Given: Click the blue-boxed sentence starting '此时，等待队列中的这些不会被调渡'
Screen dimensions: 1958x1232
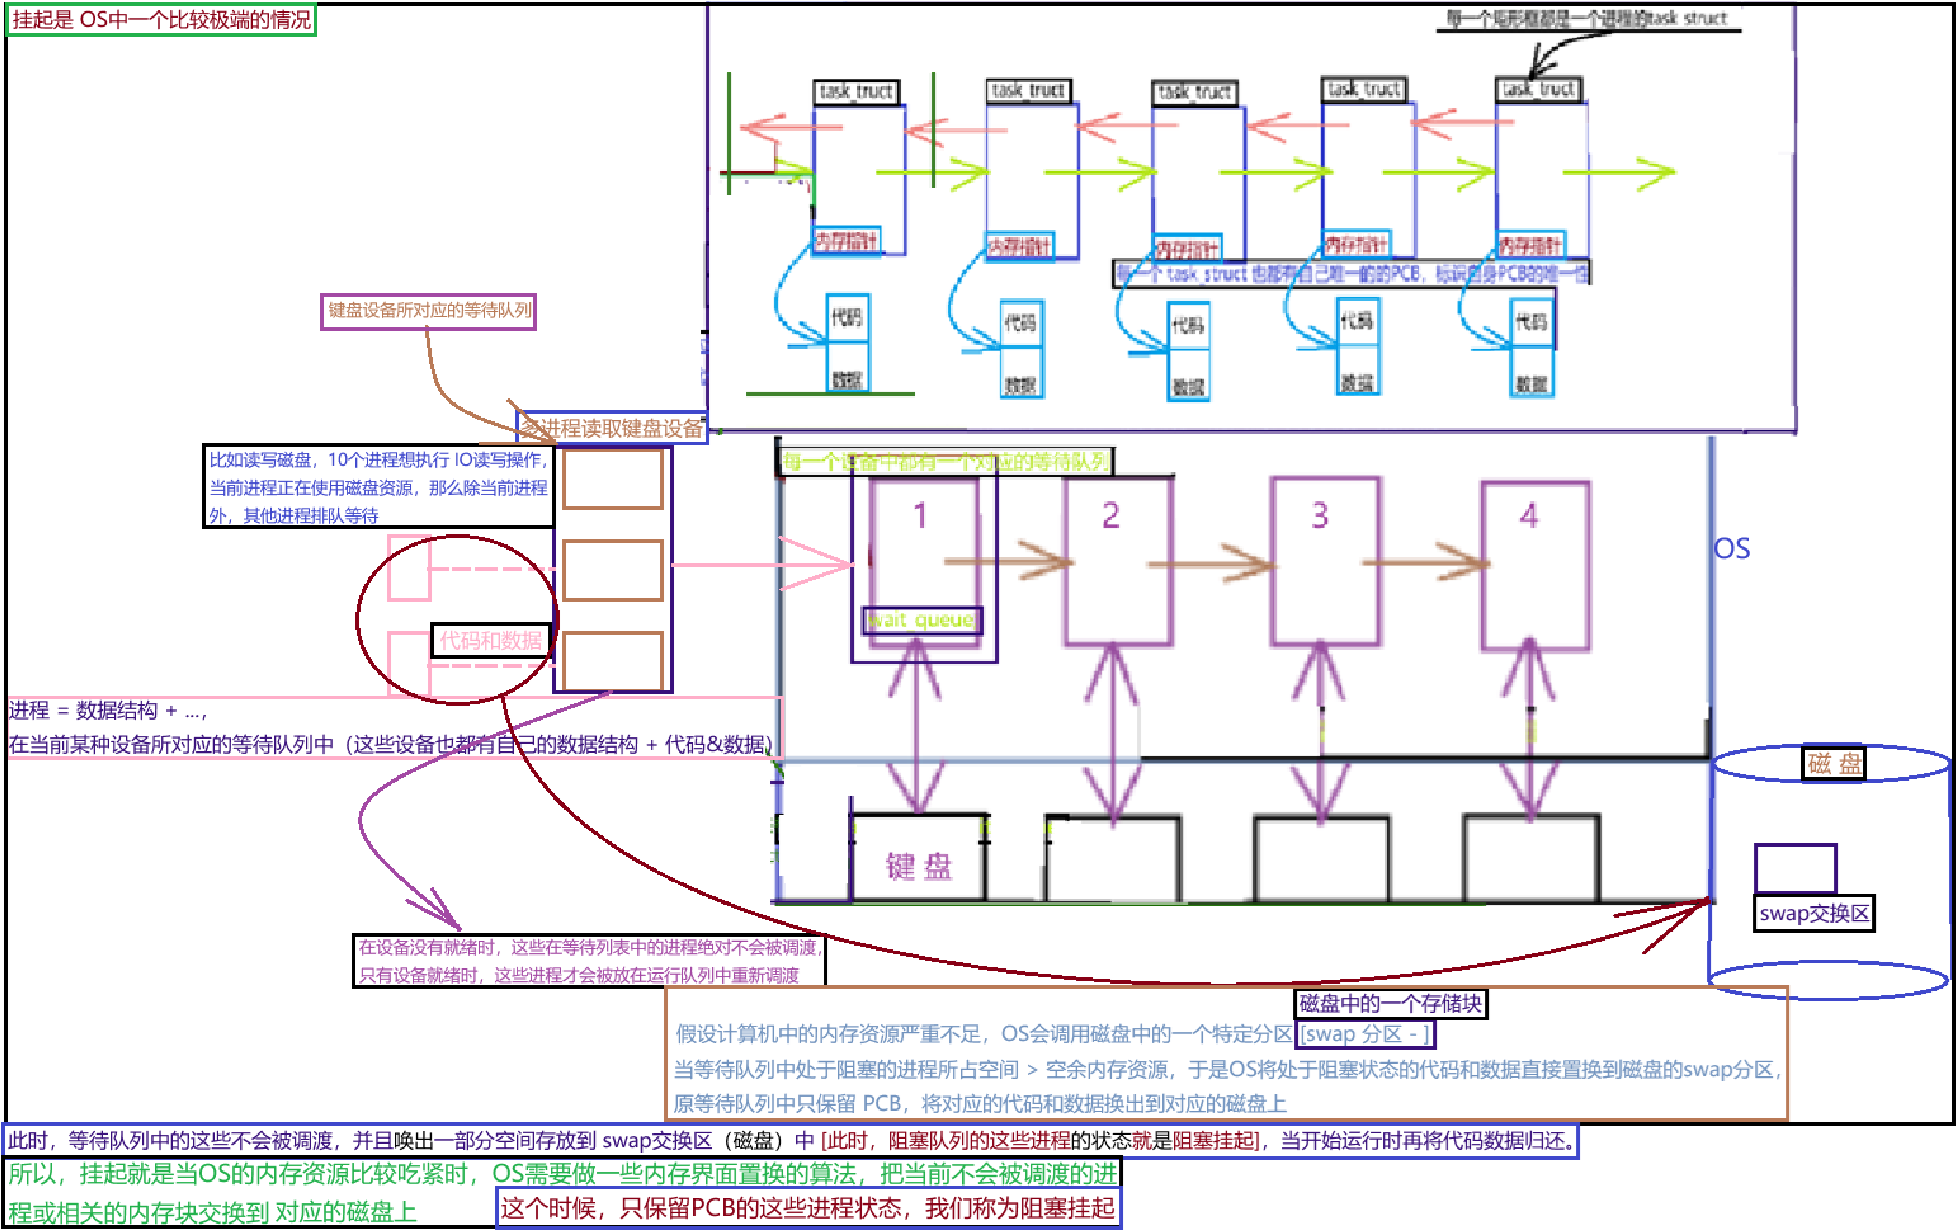Looking at the screenshot, I should [792, 1141].
